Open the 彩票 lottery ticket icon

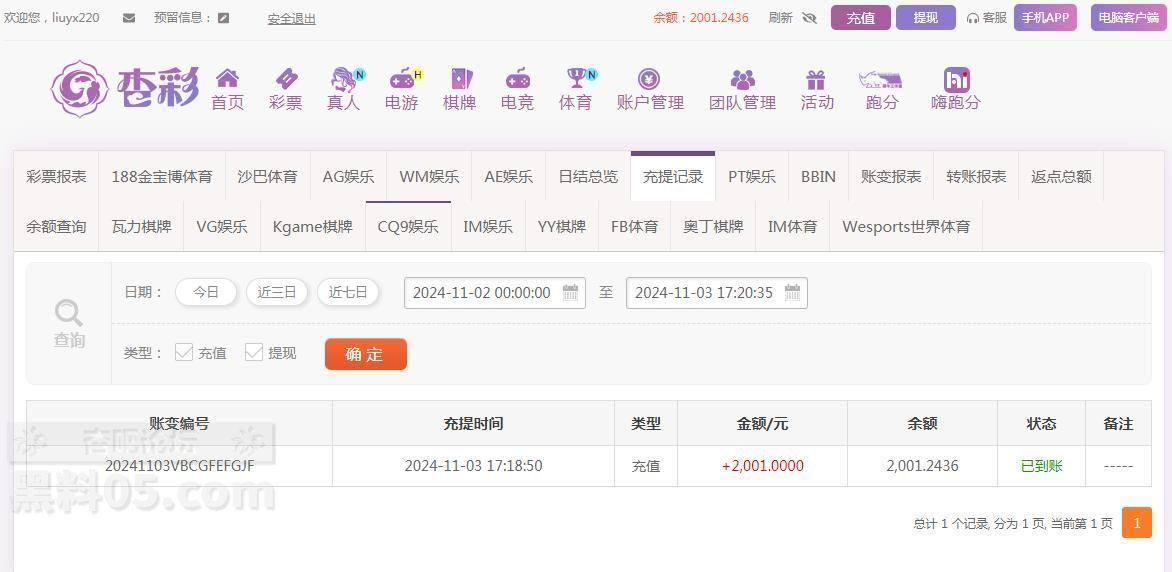coord(286,78)
